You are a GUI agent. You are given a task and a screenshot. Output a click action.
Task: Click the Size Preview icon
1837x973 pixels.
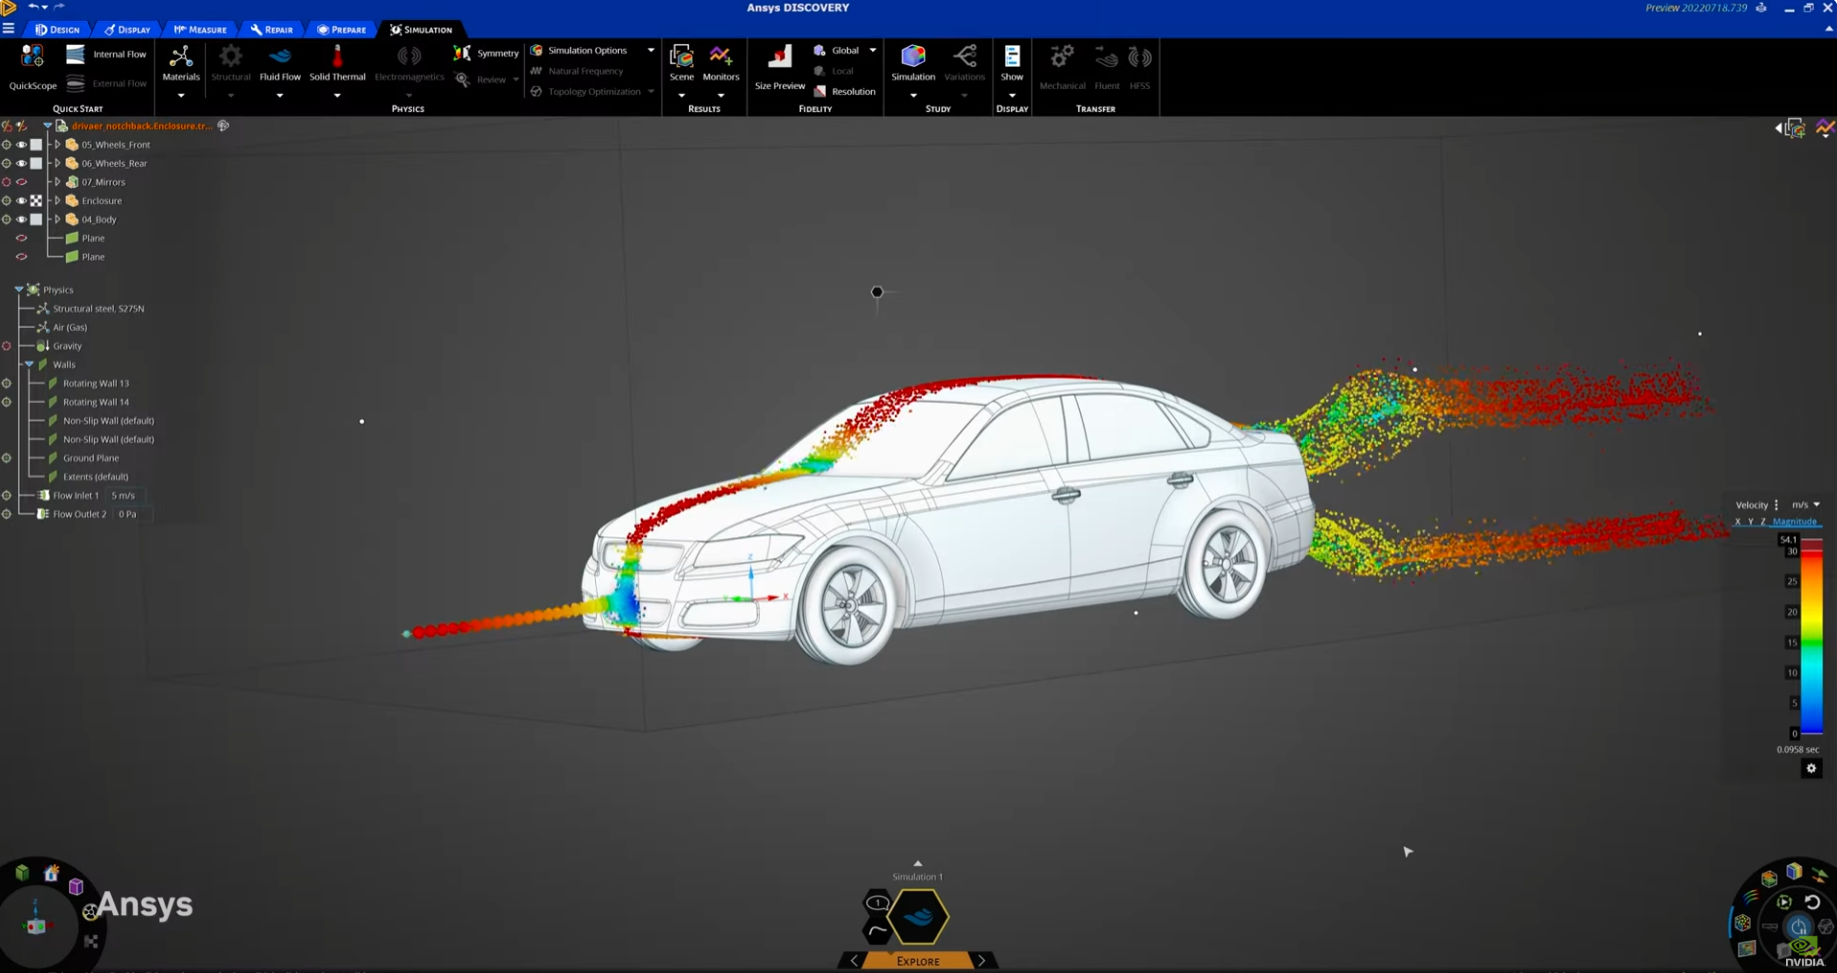pyautogui.click(x=780, y=57)
